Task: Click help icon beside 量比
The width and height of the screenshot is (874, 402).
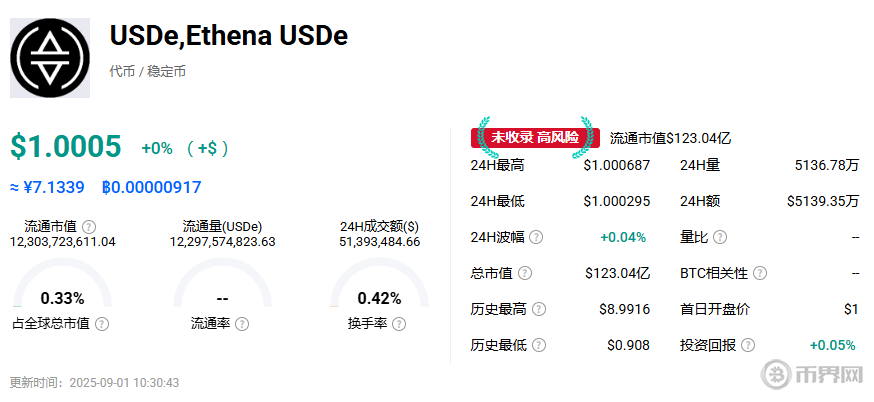Action: click(x=719, y=237)
